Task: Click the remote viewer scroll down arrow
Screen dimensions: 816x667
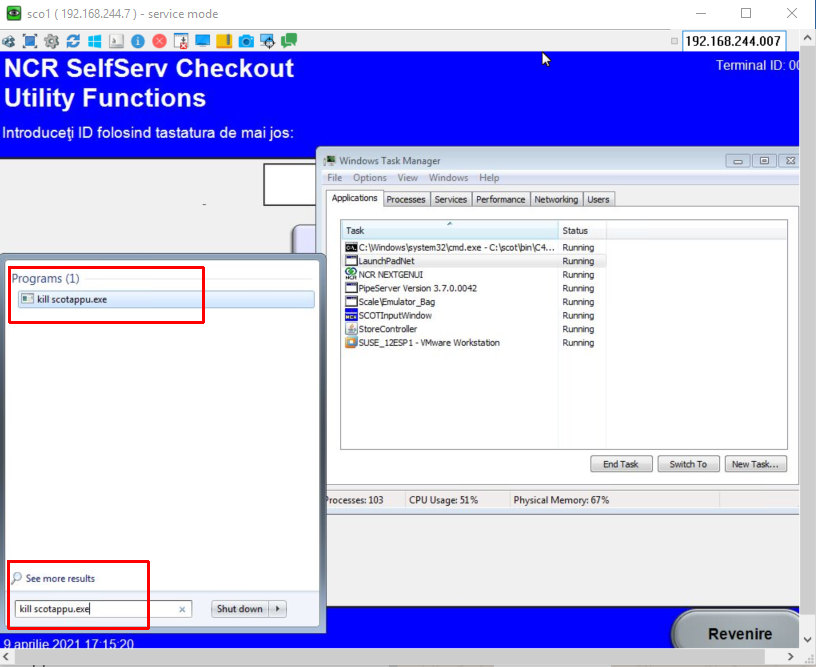Action: click(807, 639)
